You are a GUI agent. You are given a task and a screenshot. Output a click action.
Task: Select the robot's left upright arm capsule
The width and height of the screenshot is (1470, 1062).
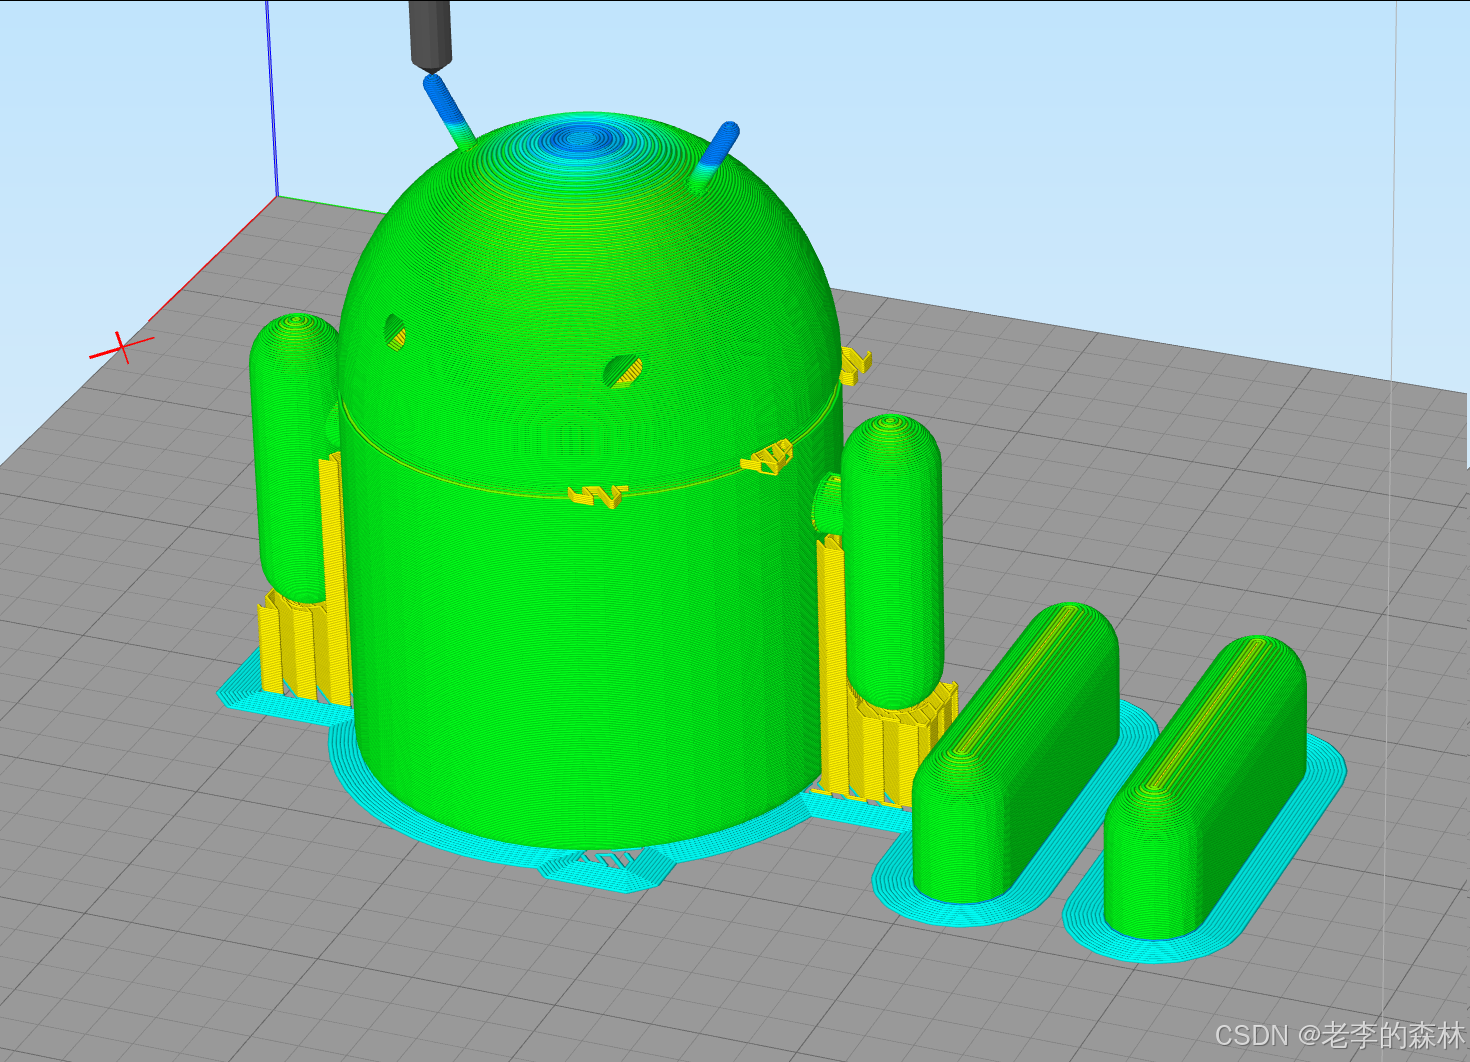point(293,457)
